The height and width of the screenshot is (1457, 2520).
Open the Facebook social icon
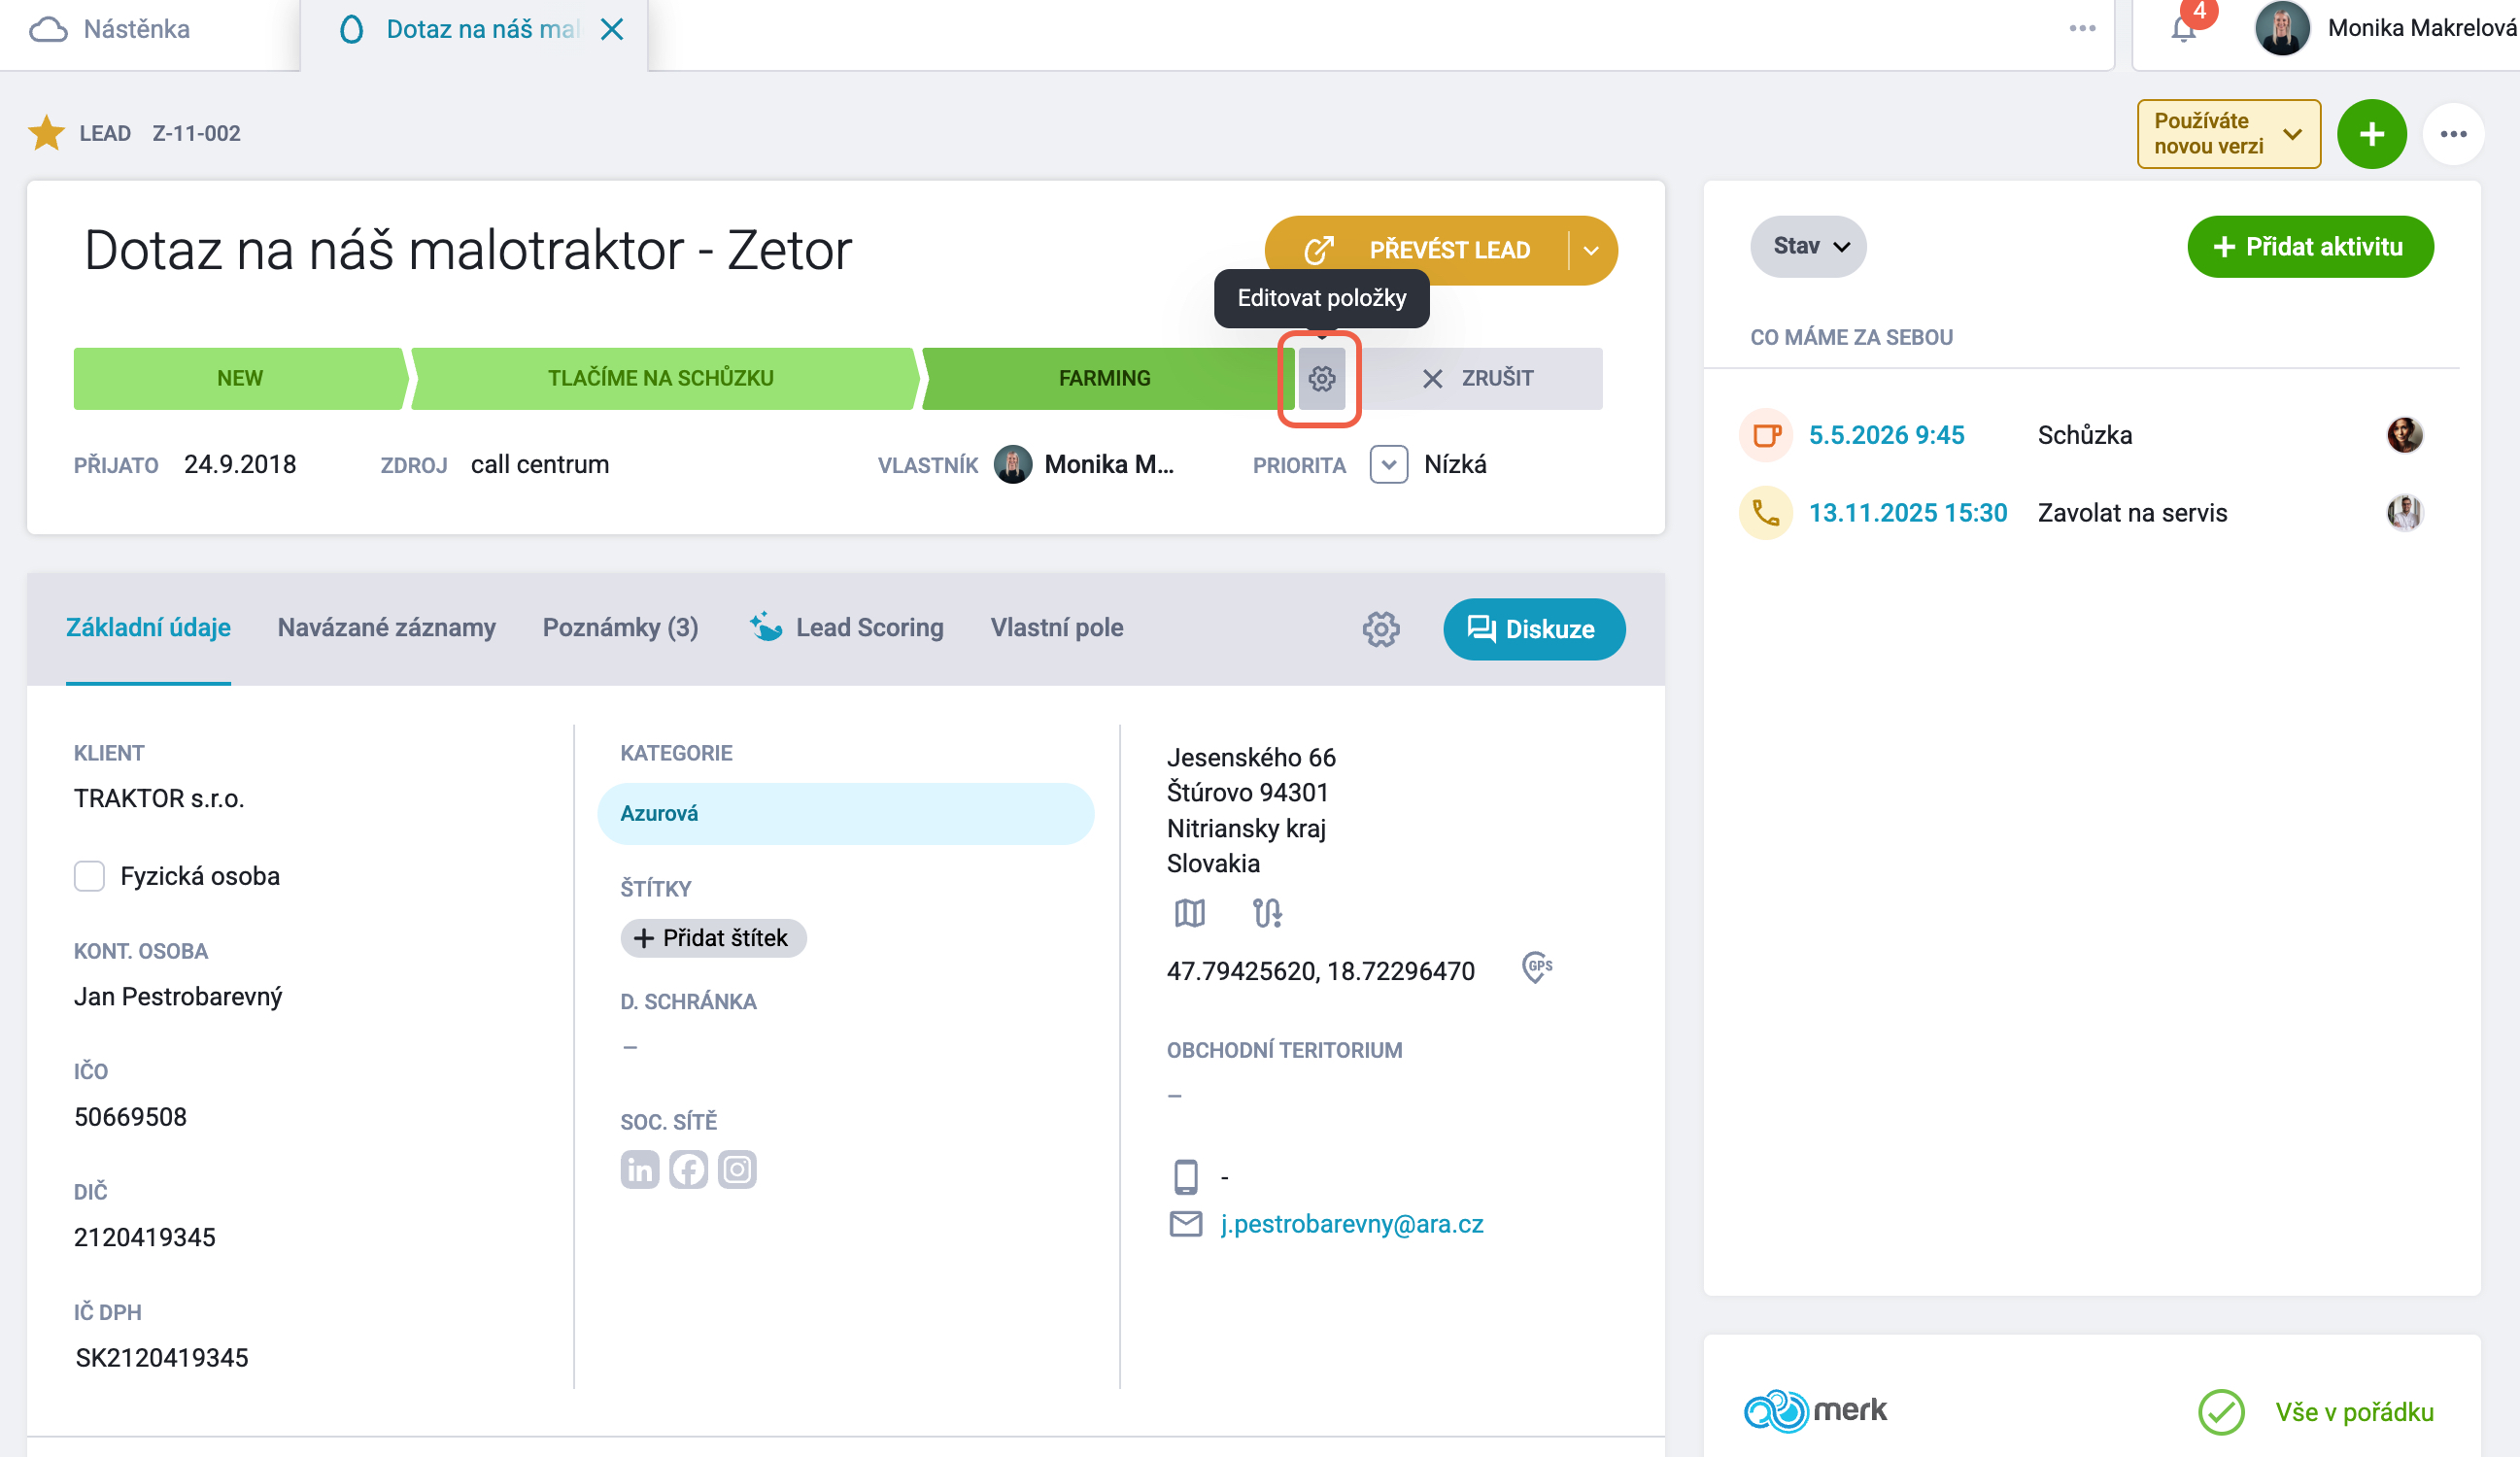(689, 1170)
